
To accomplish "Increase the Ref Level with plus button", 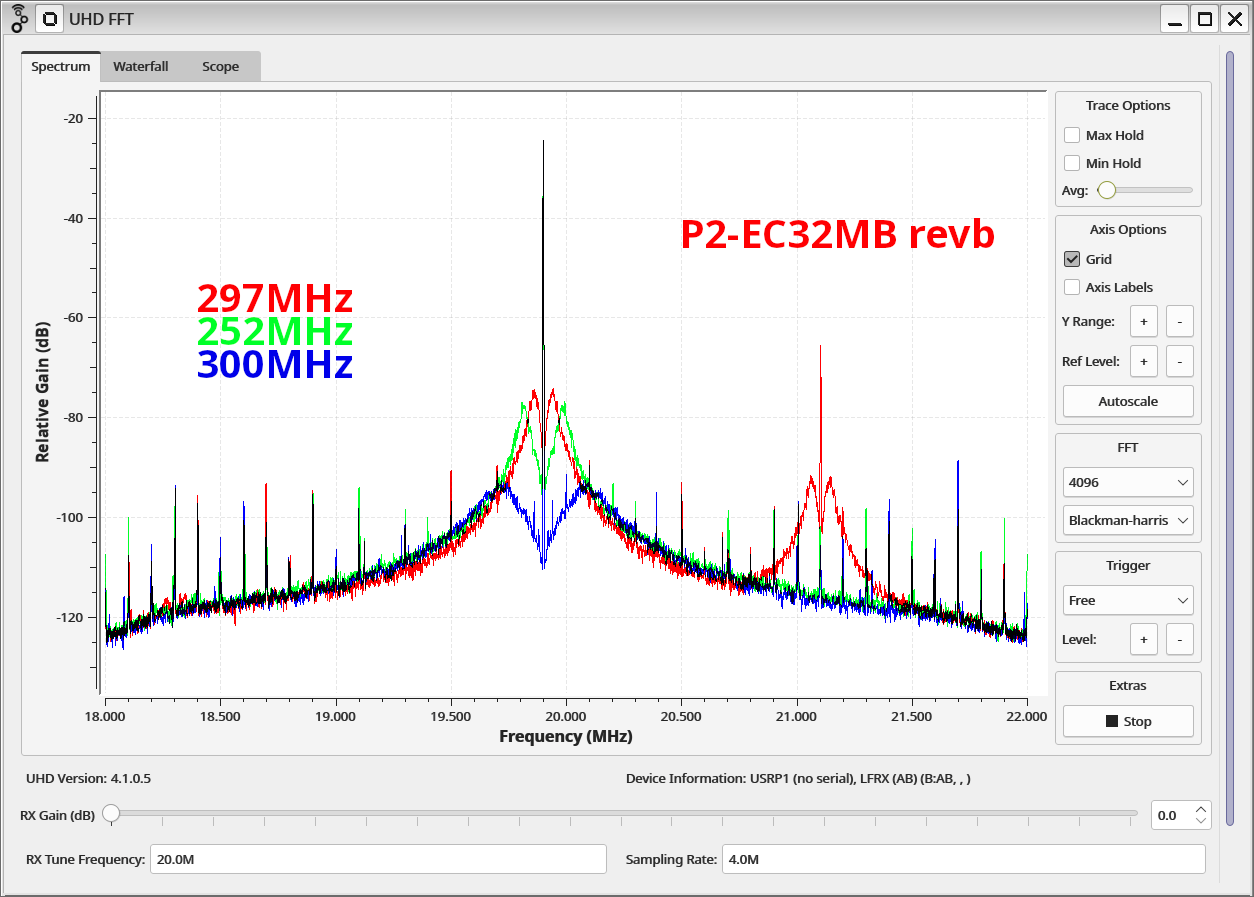I will point(1143,361).
